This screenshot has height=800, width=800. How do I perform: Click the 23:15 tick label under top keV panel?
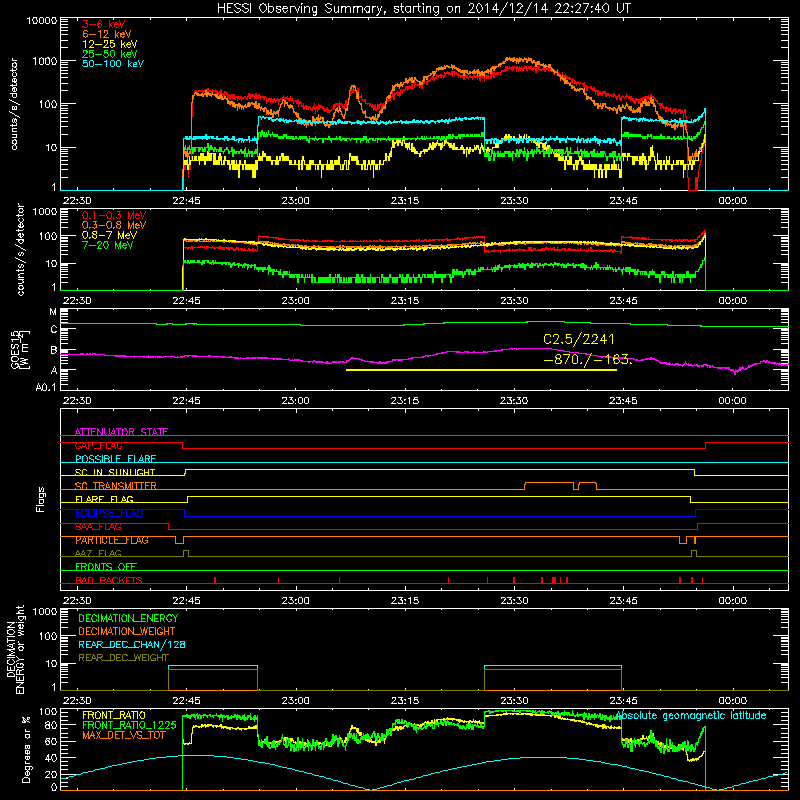pyautogui.click(x=405, y=201)
